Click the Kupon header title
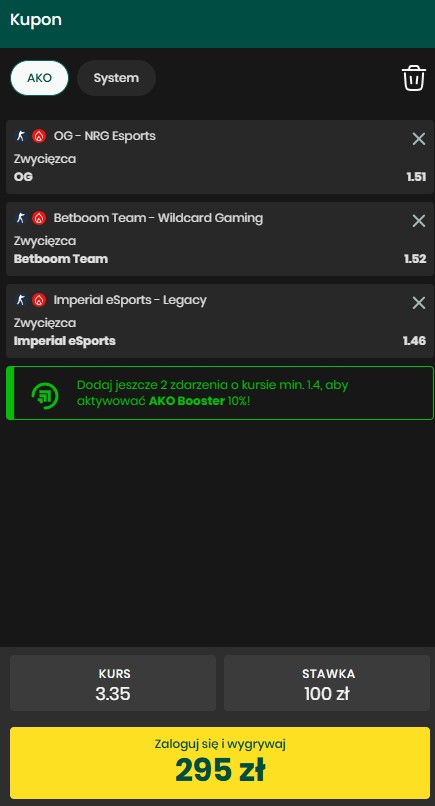The height and width of the screenshot is (806, 435). [x=36, y=20]
